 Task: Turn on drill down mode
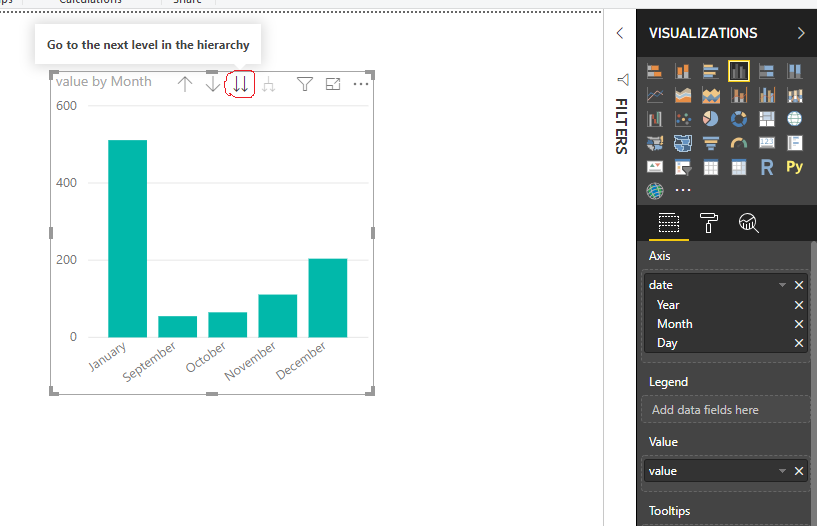point(213,84)
